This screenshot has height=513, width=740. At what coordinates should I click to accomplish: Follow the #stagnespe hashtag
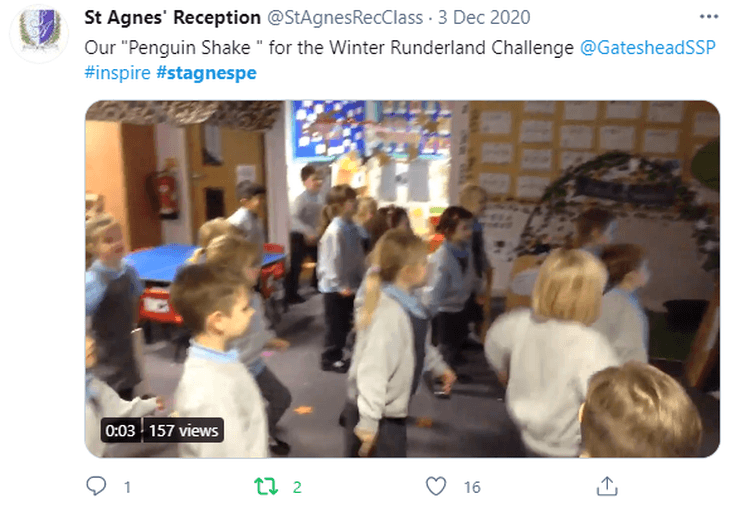[x=206, y=73]
